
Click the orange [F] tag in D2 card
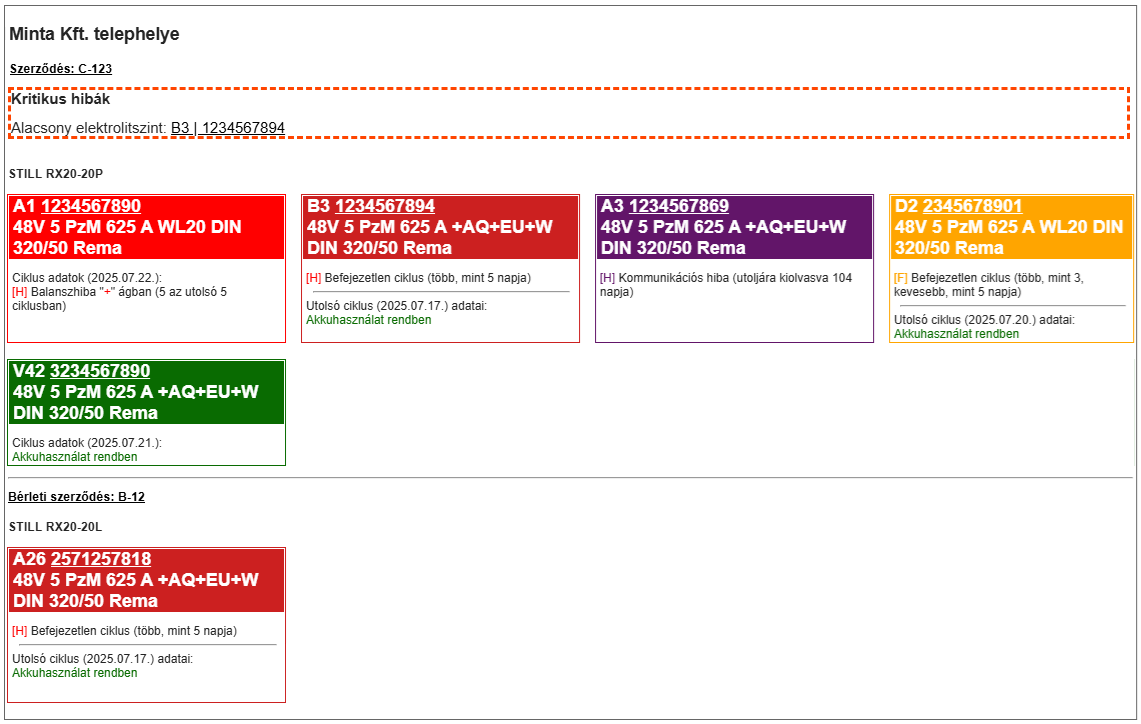tap(901, 277)
